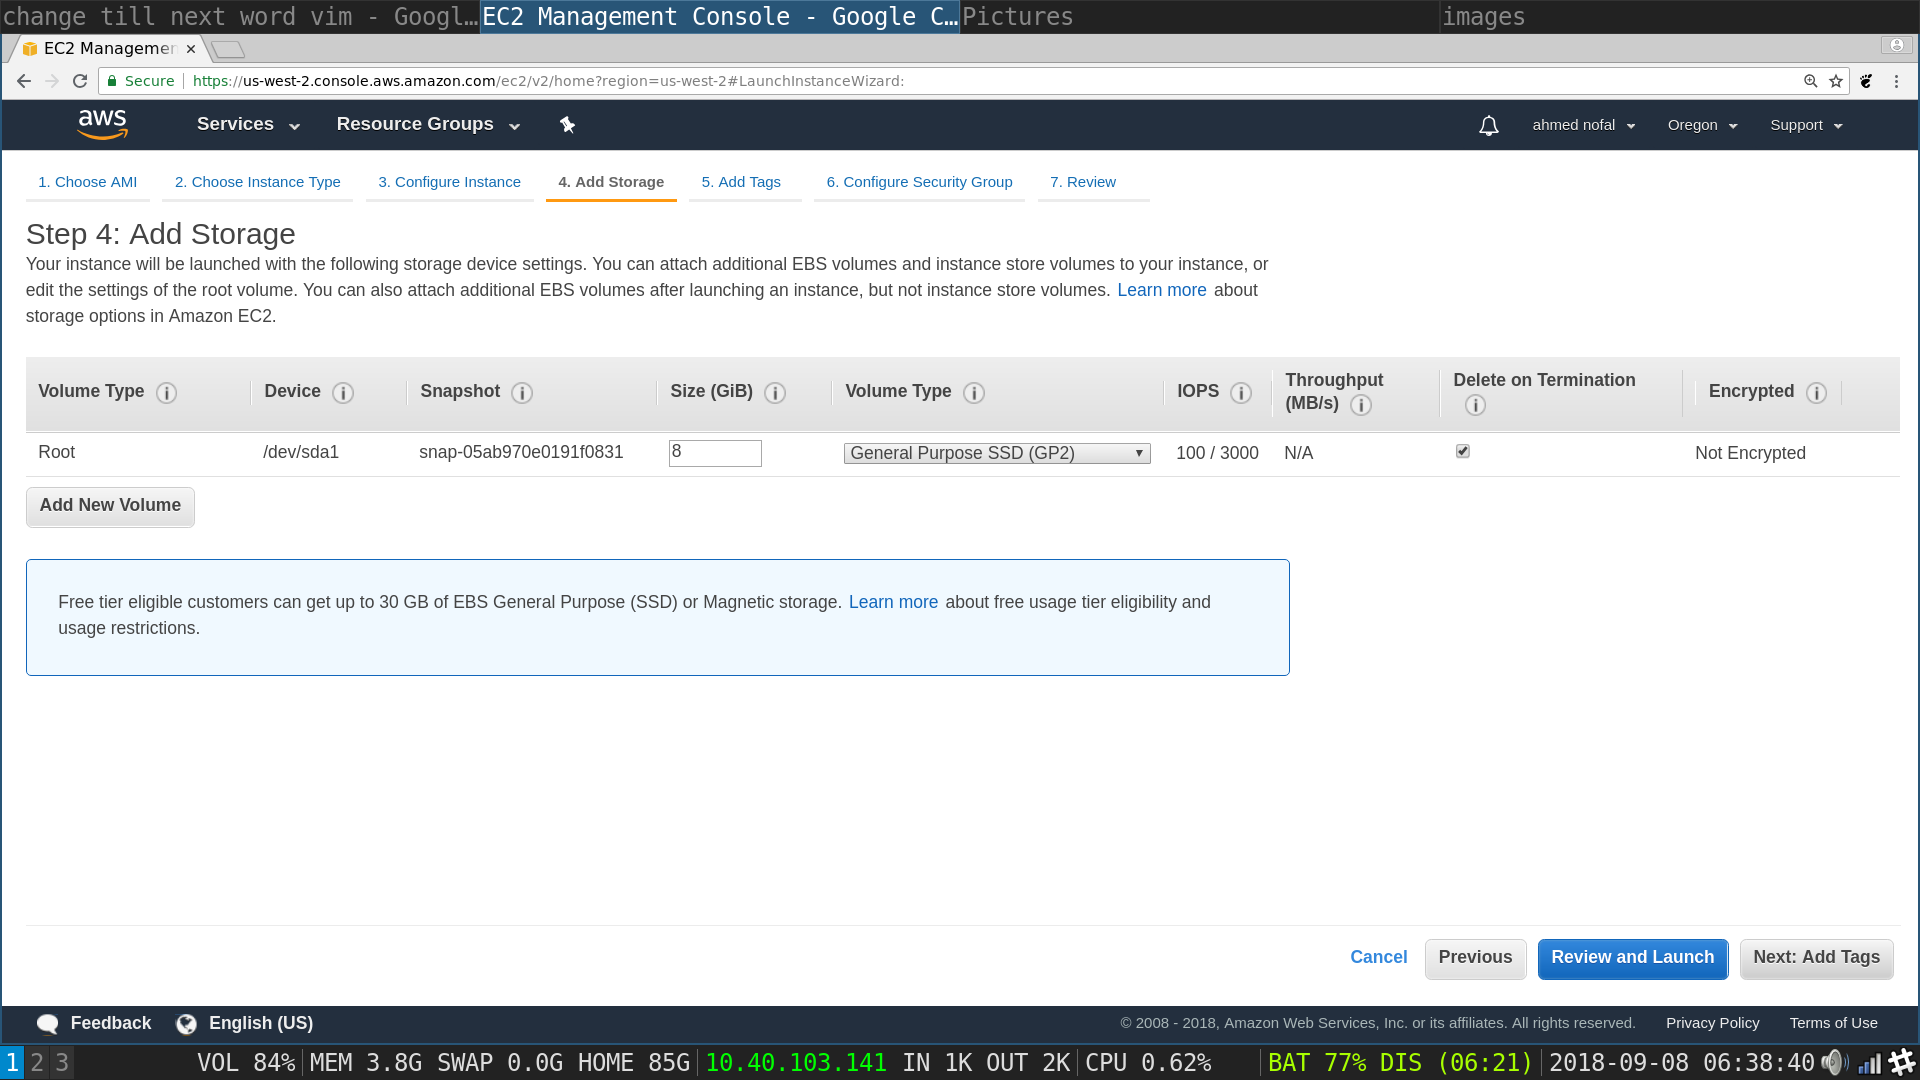
Task: Click info icon next to IOPS
Action: [x=1241, y=393]
